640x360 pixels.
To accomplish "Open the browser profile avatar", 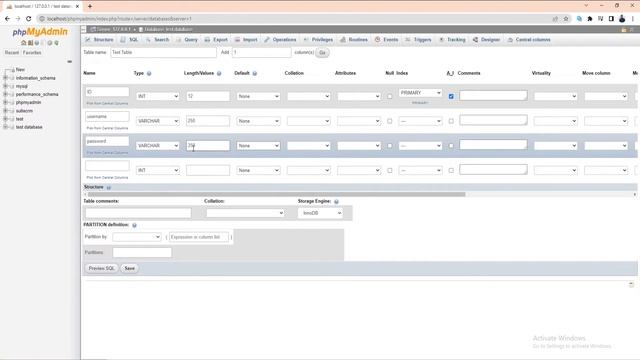I will (x=622, y=19).
